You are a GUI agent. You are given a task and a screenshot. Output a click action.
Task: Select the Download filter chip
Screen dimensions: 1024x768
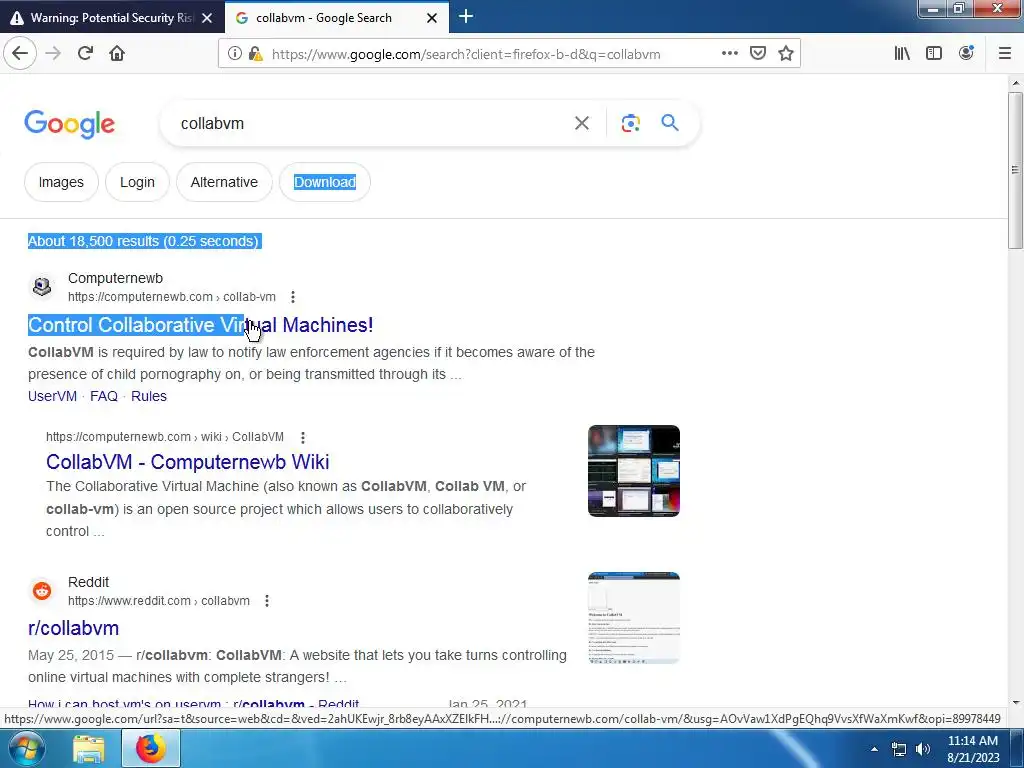325,182
